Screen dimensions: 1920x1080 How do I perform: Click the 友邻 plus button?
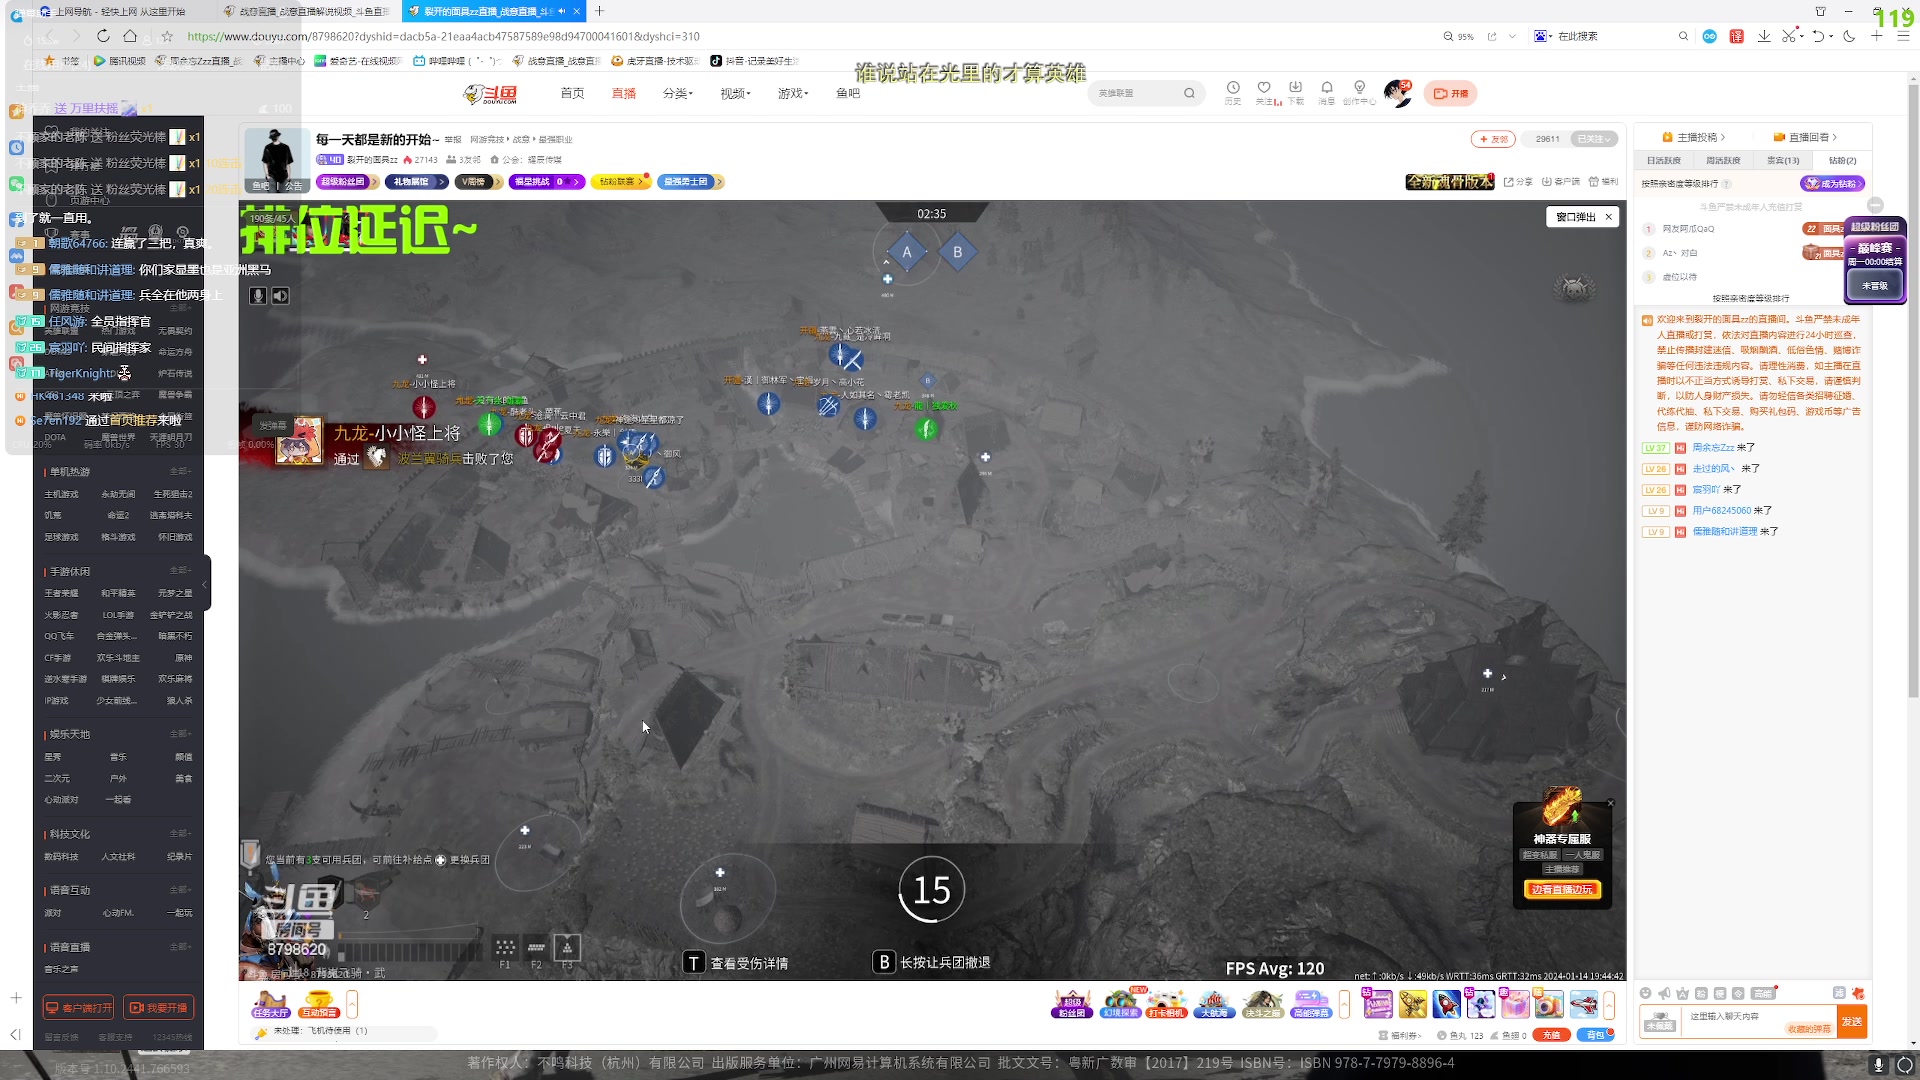(x=1493, y=139)
